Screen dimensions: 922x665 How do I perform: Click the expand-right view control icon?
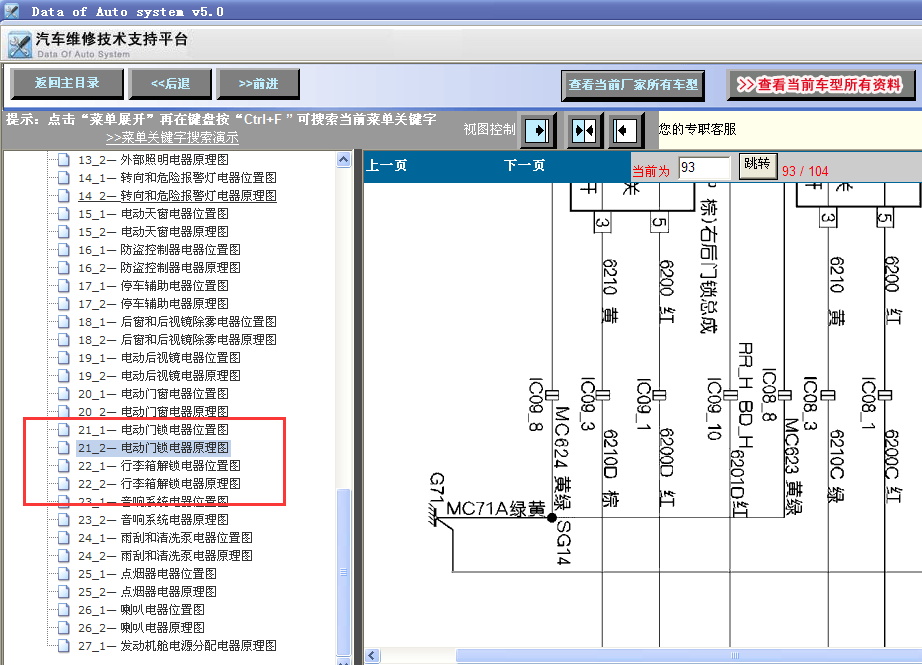pyautogui.click(x=538, y=130)
